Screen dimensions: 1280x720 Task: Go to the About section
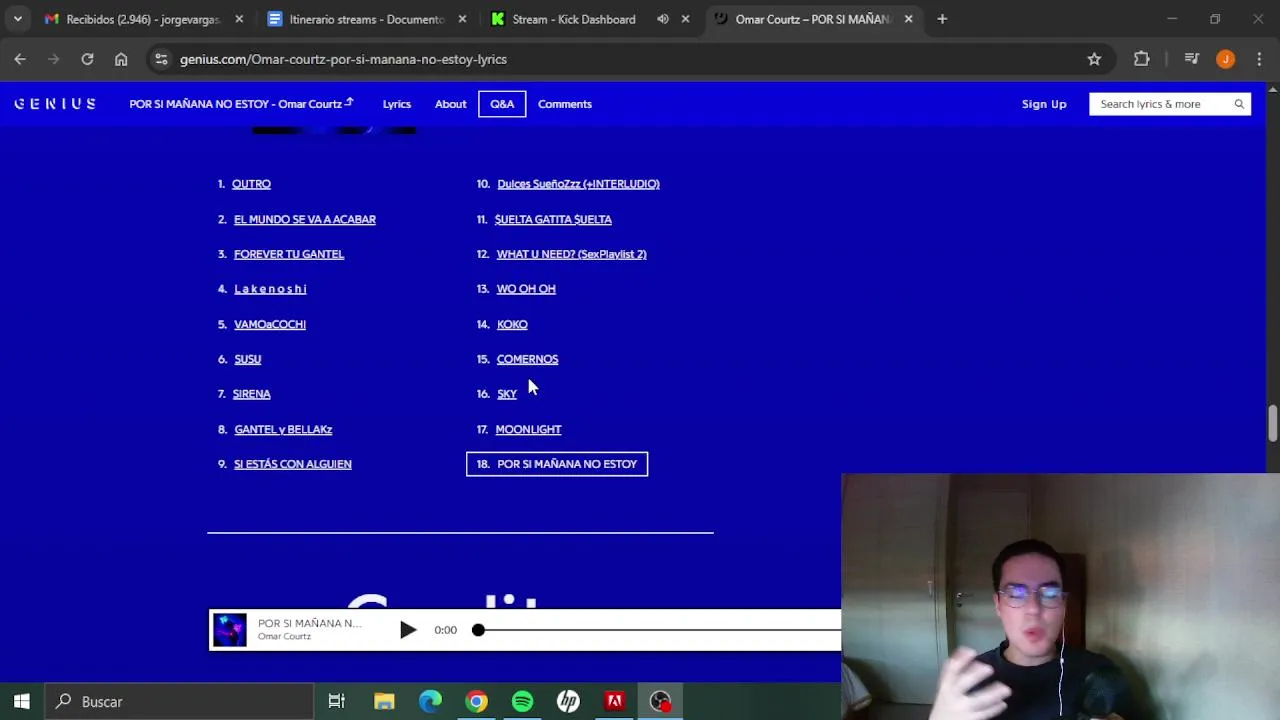coord(450,104)
